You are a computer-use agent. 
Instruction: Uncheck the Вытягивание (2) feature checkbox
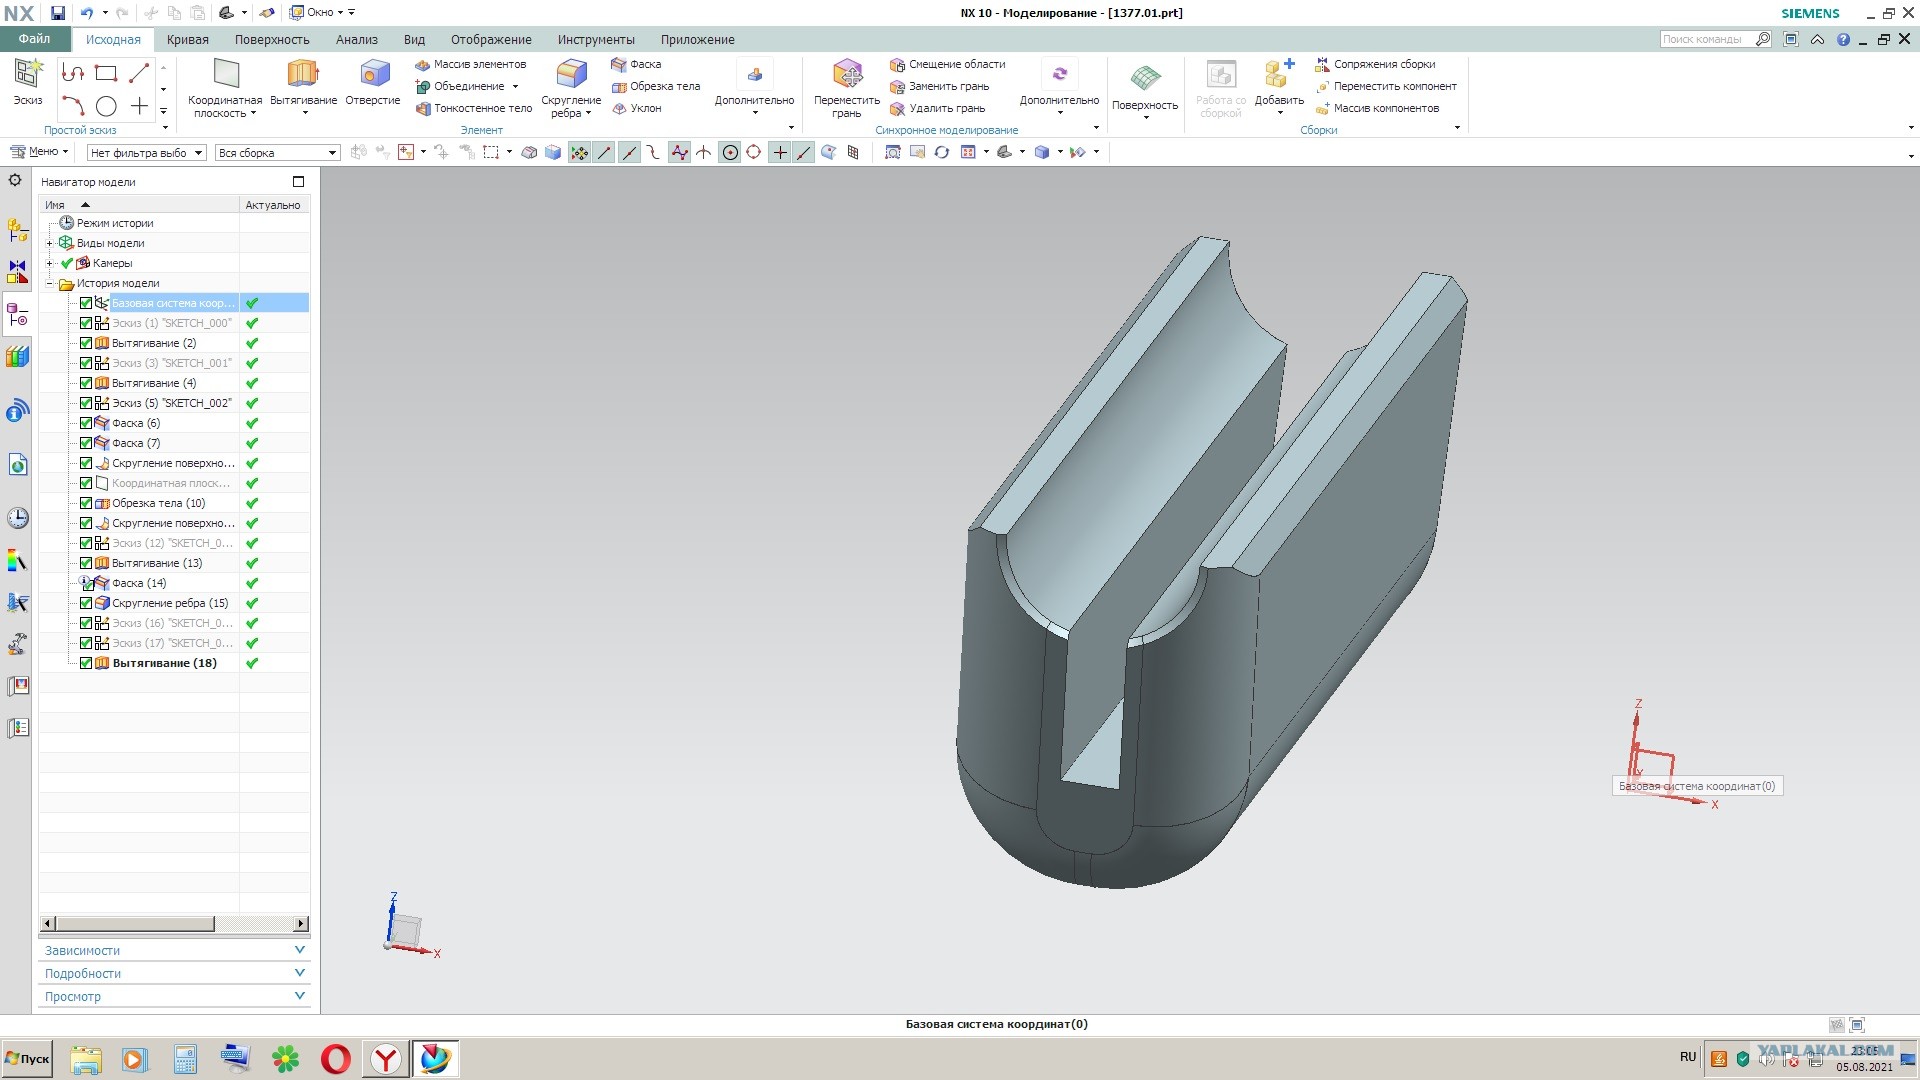point(86,343)
